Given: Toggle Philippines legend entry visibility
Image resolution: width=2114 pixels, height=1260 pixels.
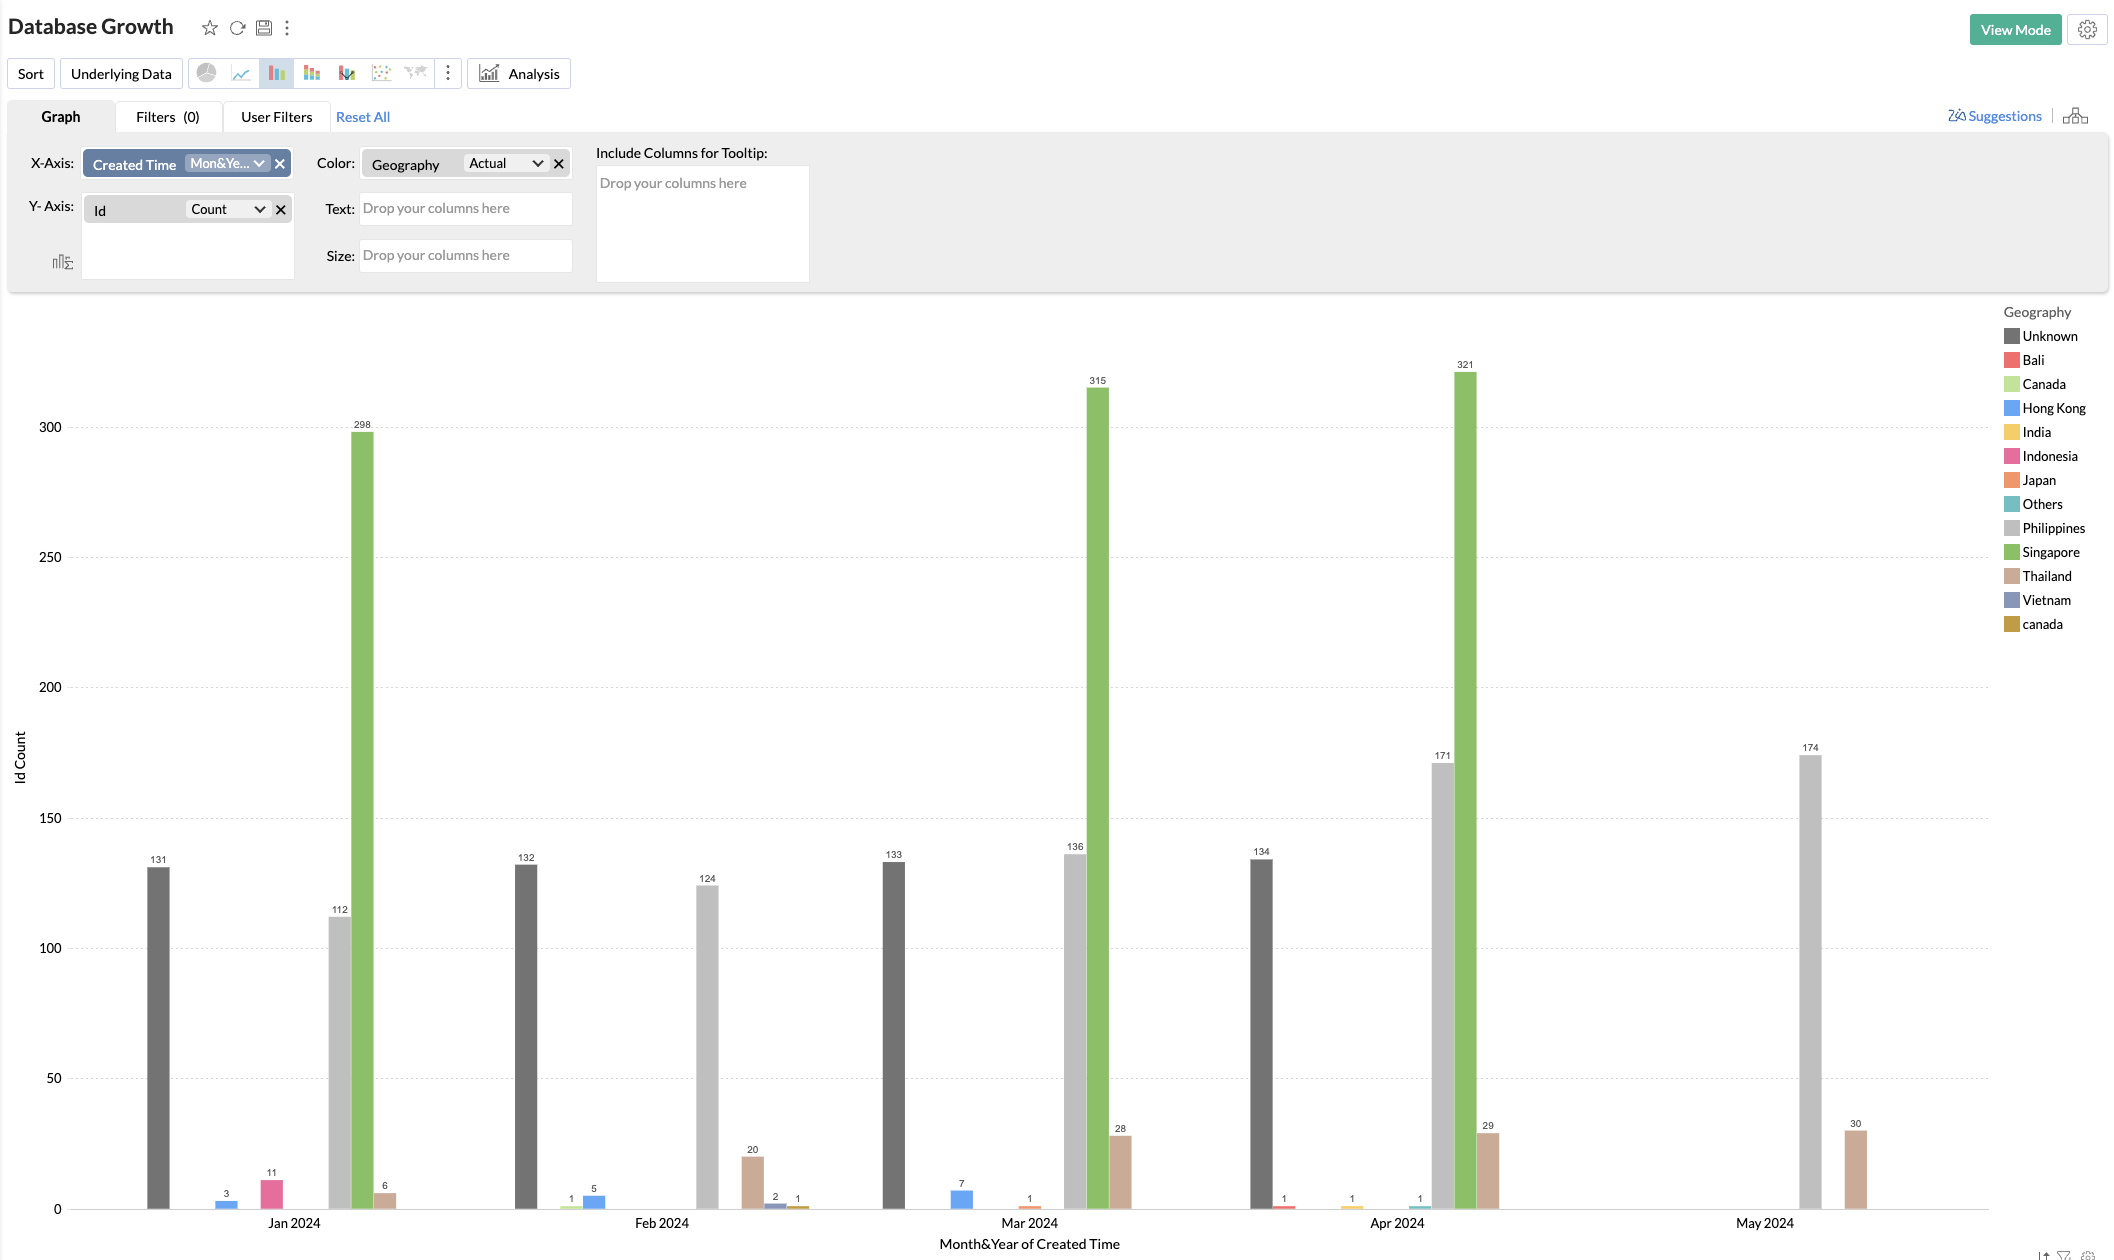Looking at the screenshot, I should [2053, 528].
